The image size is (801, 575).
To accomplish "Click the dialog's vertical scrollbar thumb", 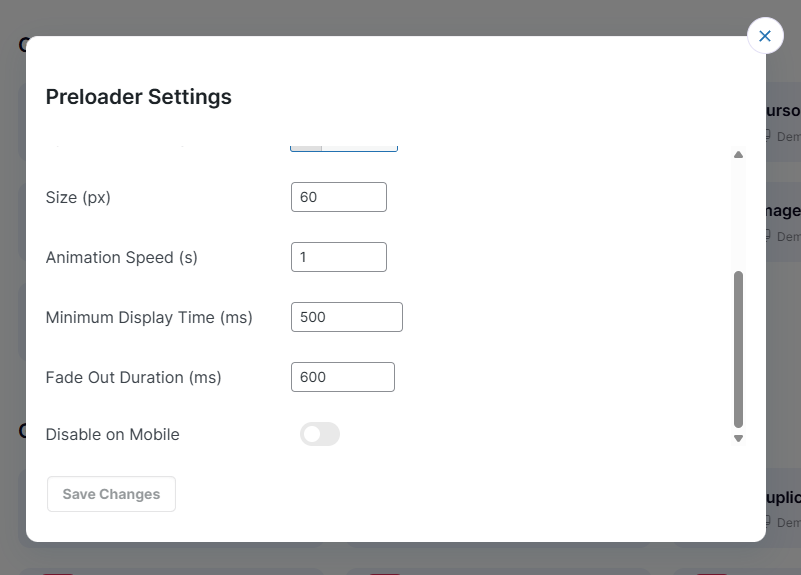I will 738,348.
